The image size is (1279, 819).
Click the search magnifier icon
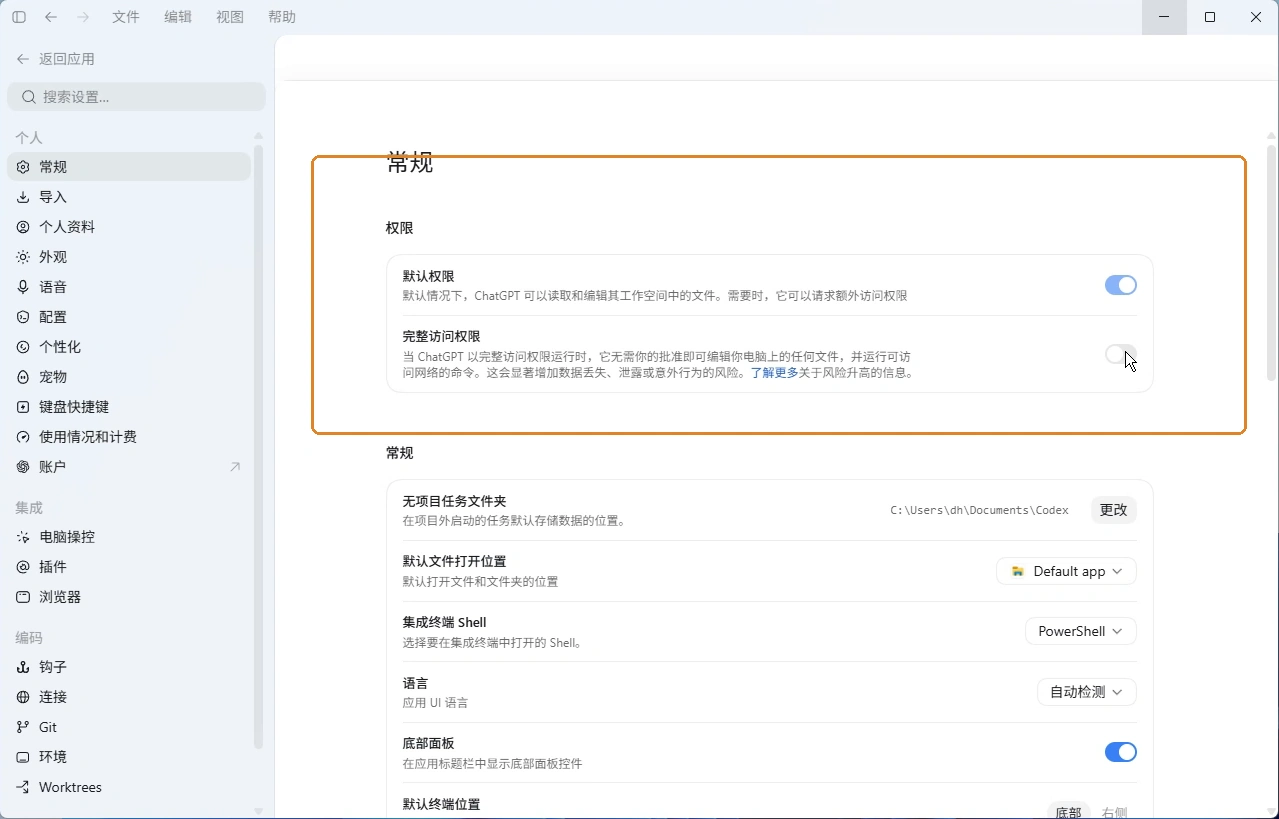click(x=28, y=97)
